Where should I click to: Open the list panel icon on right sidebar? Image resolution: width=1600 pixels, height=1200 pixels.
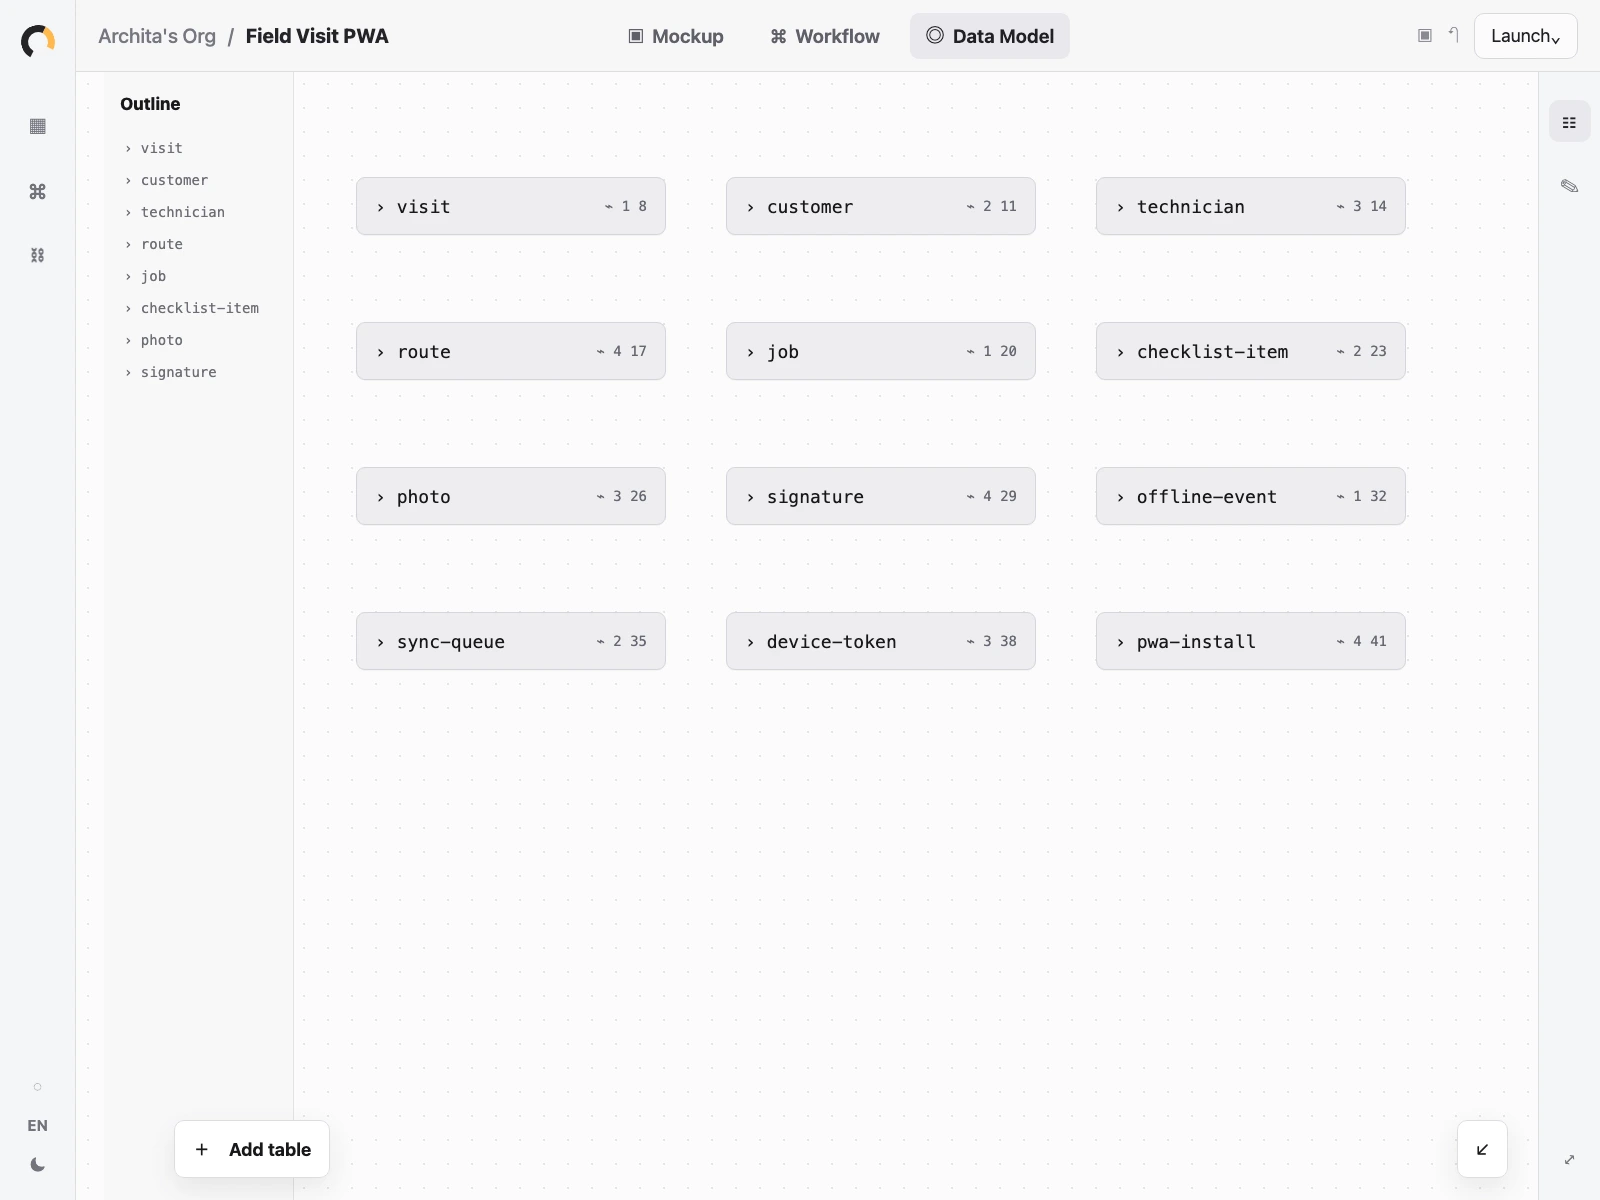click(1569, 122)
